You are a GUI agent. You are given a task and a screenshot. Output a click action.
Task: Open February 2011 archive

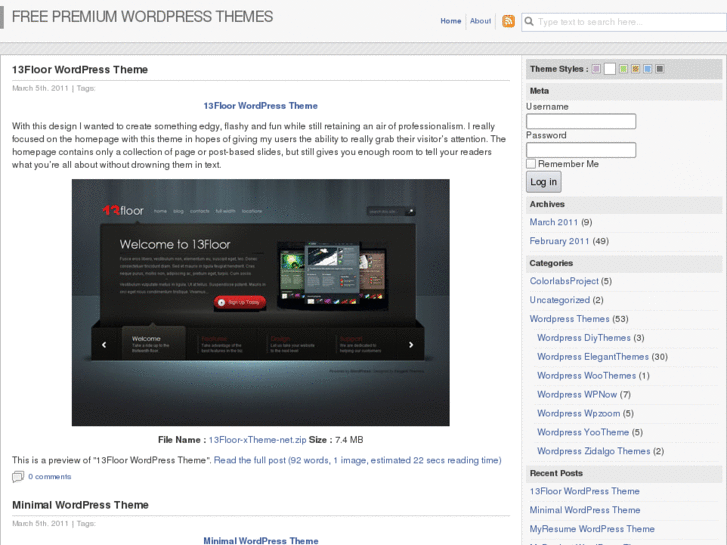coord(559,241)
